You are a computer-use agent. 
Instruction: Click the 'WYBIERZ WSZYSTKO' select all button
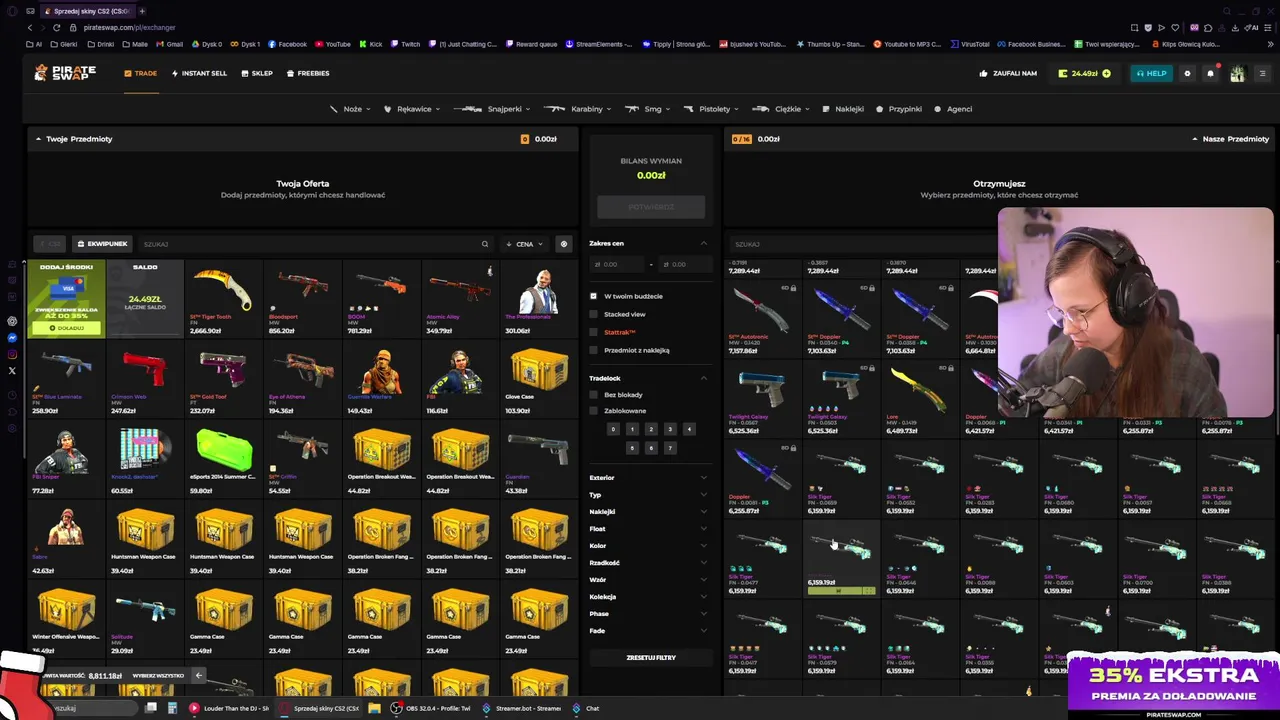(158, 676)
